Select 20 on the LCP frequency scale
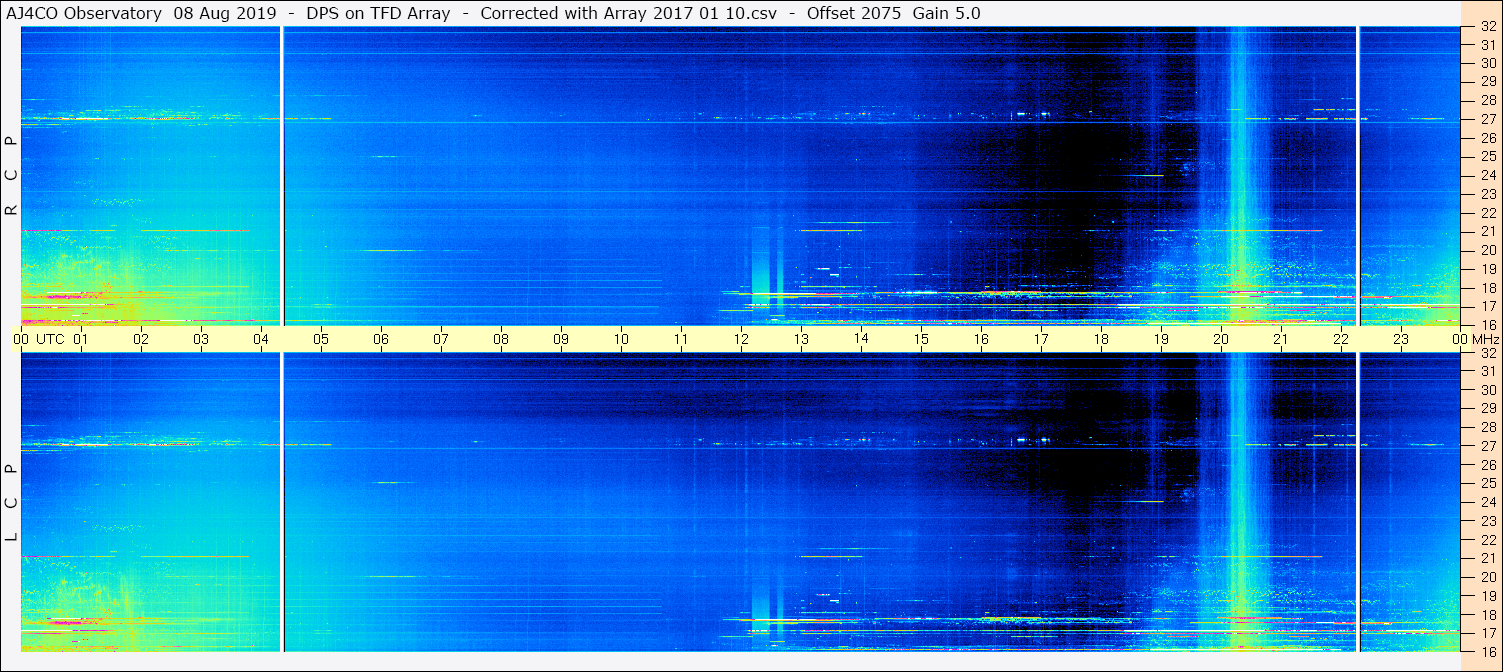Viewport: 1503px width, 672px height. click(1487, 577)
